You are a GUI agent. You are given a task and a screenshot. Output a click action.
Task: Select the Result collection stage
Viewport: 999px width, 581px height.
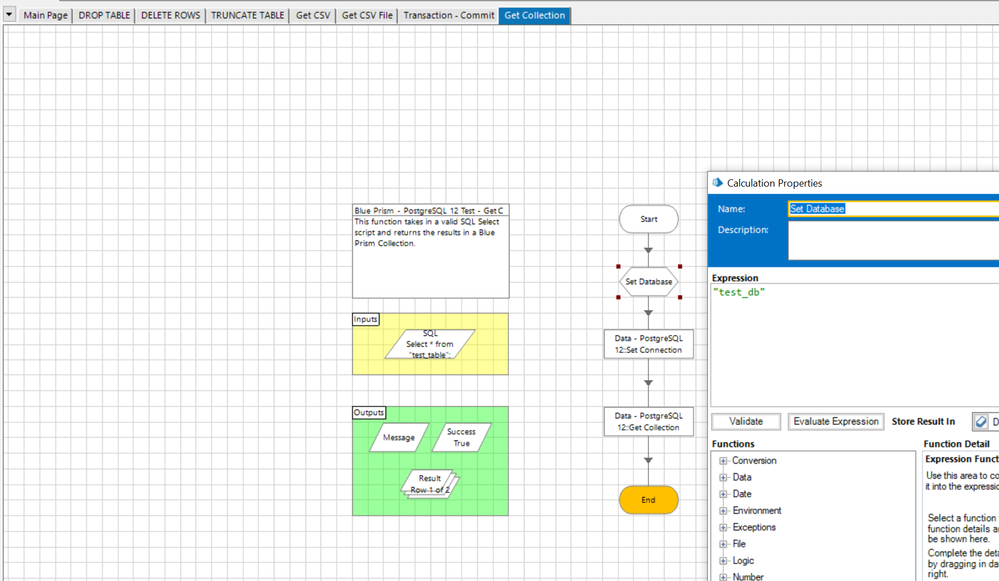point(430,484)
